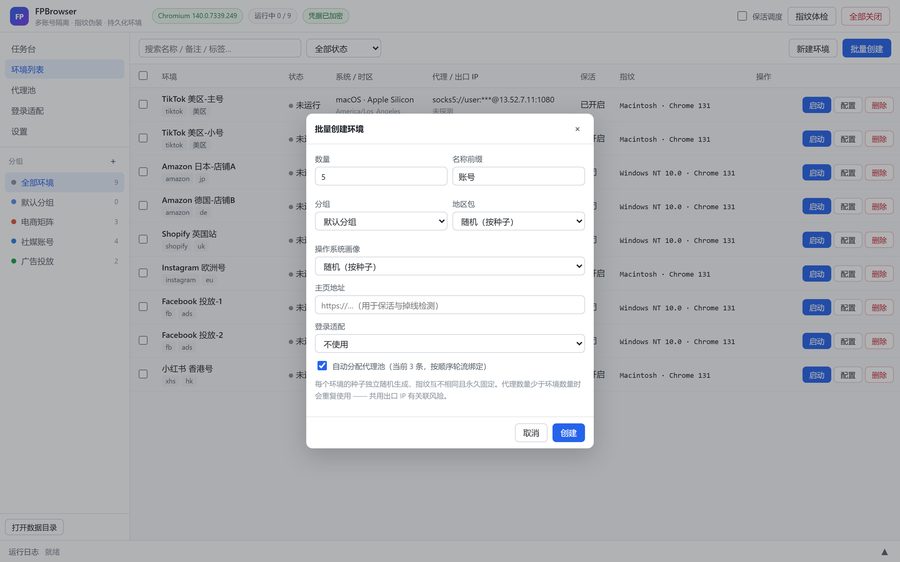
Task: Click 取消 button in dialog
Action: coord(531,433)
